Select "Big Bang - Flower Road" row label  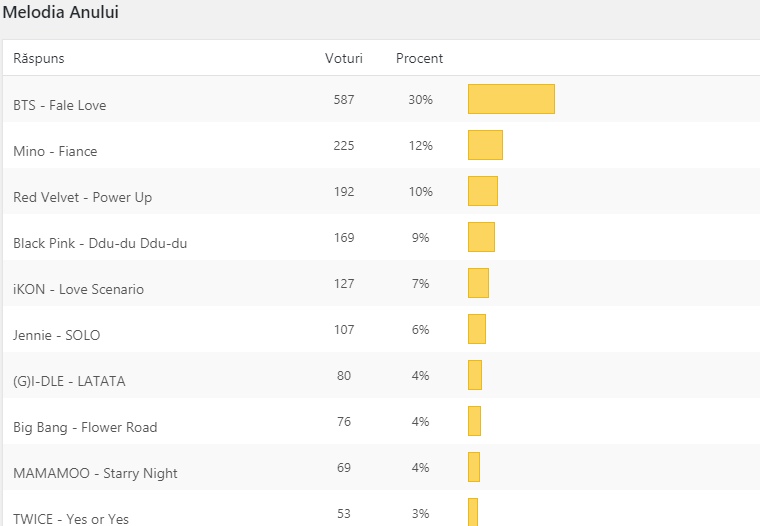coord(85,427)
